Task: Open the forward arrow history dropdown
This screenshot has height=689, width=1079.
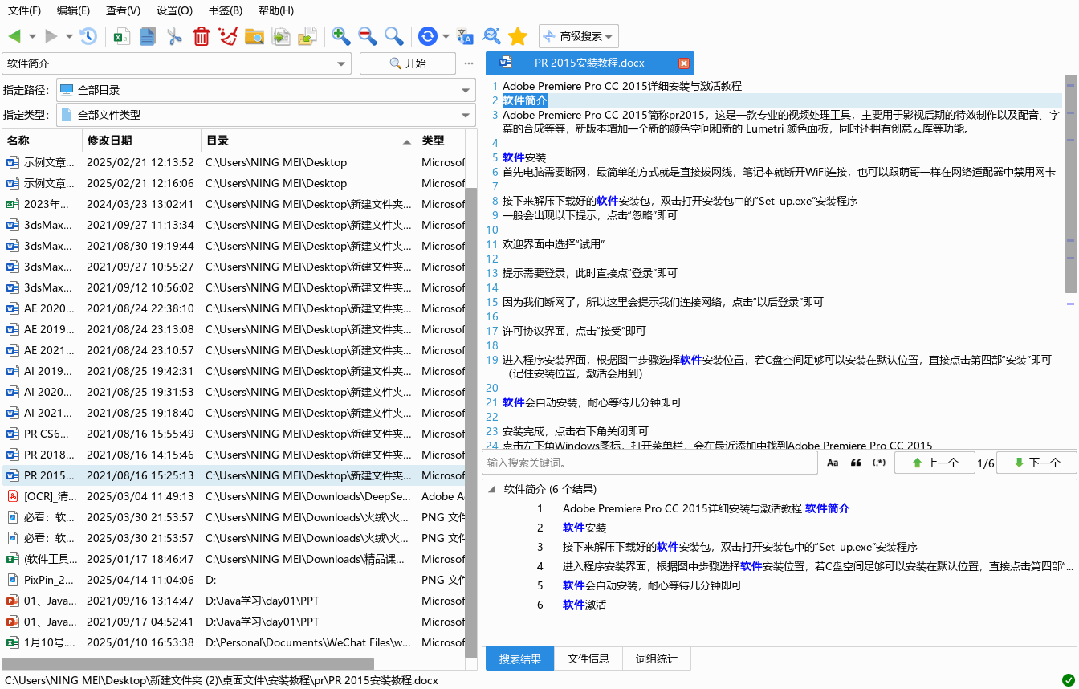Action: (x=69, y=37)
